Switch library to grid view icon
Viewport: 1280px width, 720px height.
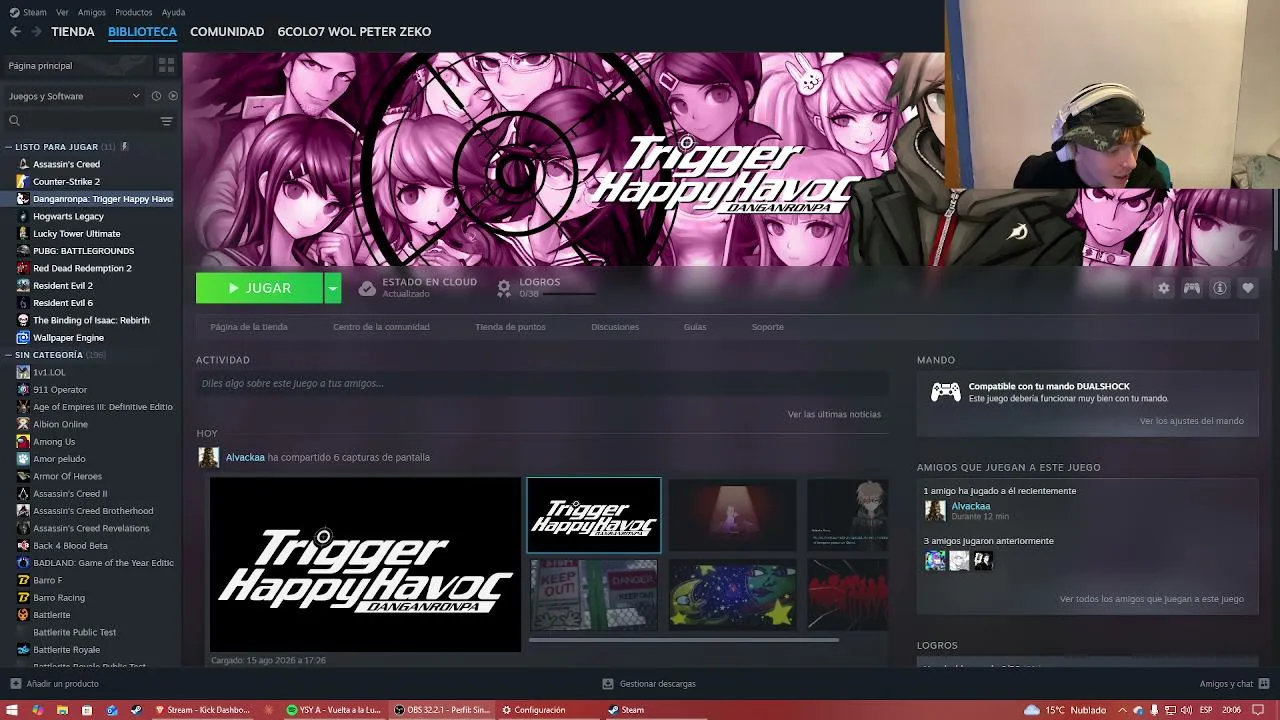166,65
